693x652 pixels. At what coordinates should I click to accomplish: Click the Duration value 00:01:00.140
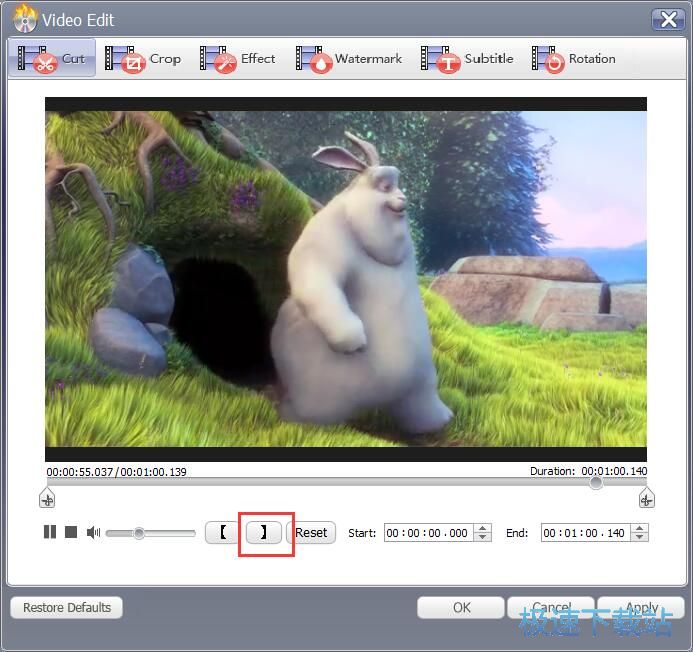point(614,471)
